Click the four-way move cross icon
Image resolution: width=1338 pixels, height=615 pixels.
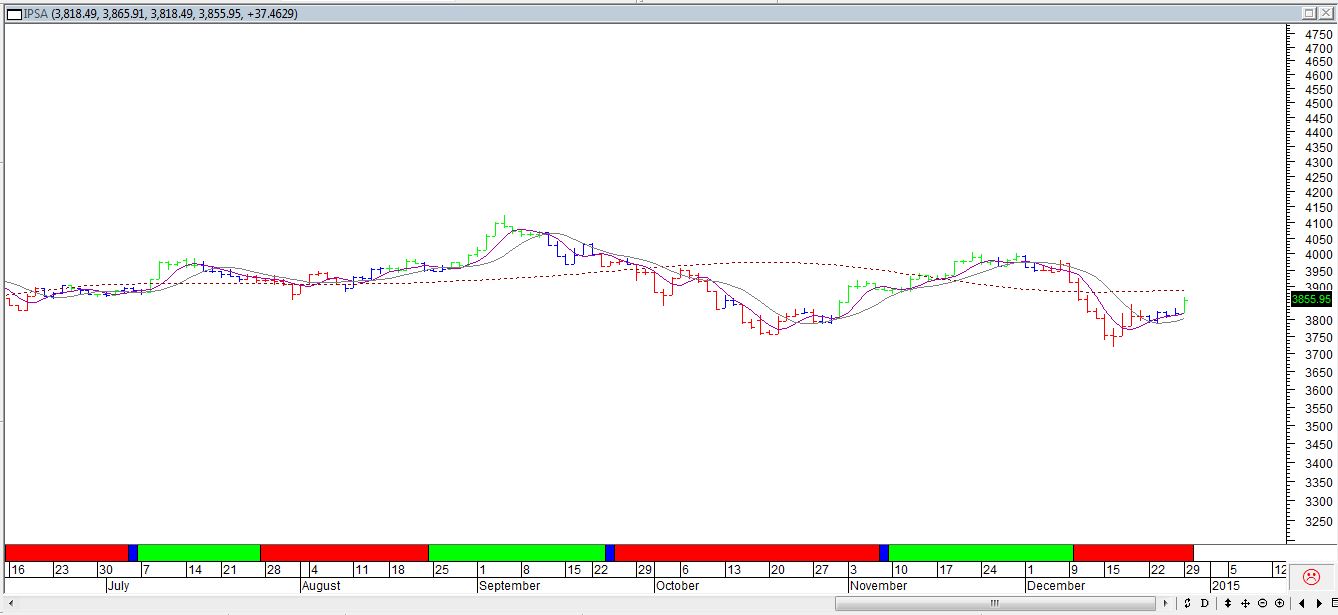(1245, 603)
